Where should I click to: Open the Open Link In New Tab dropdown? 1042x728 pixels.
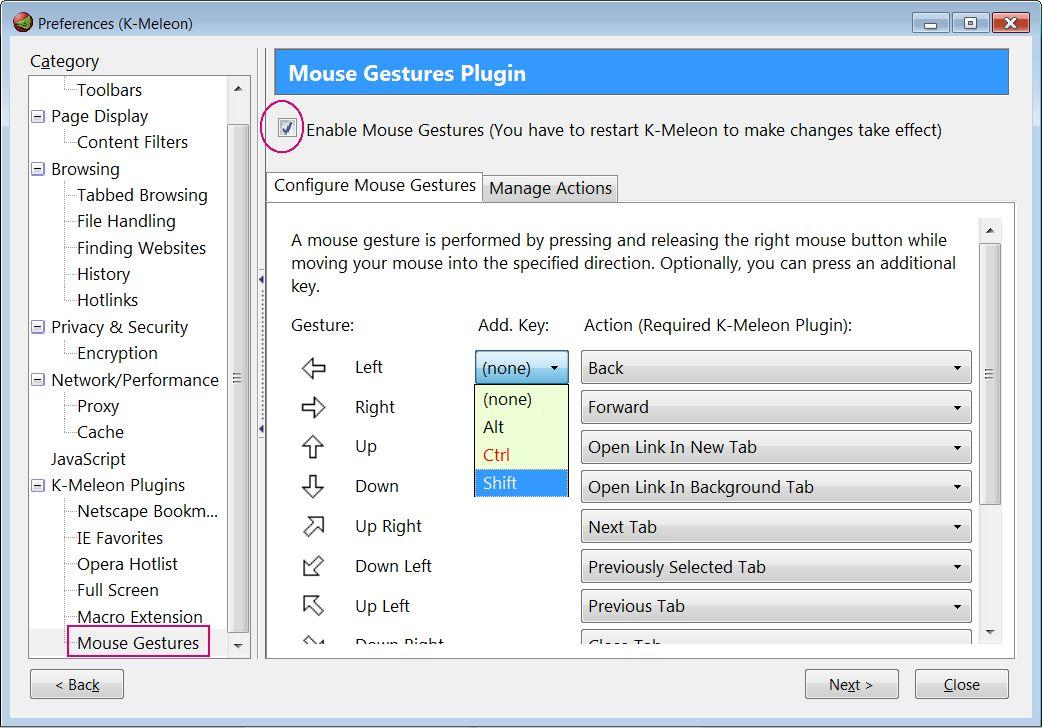776,447
